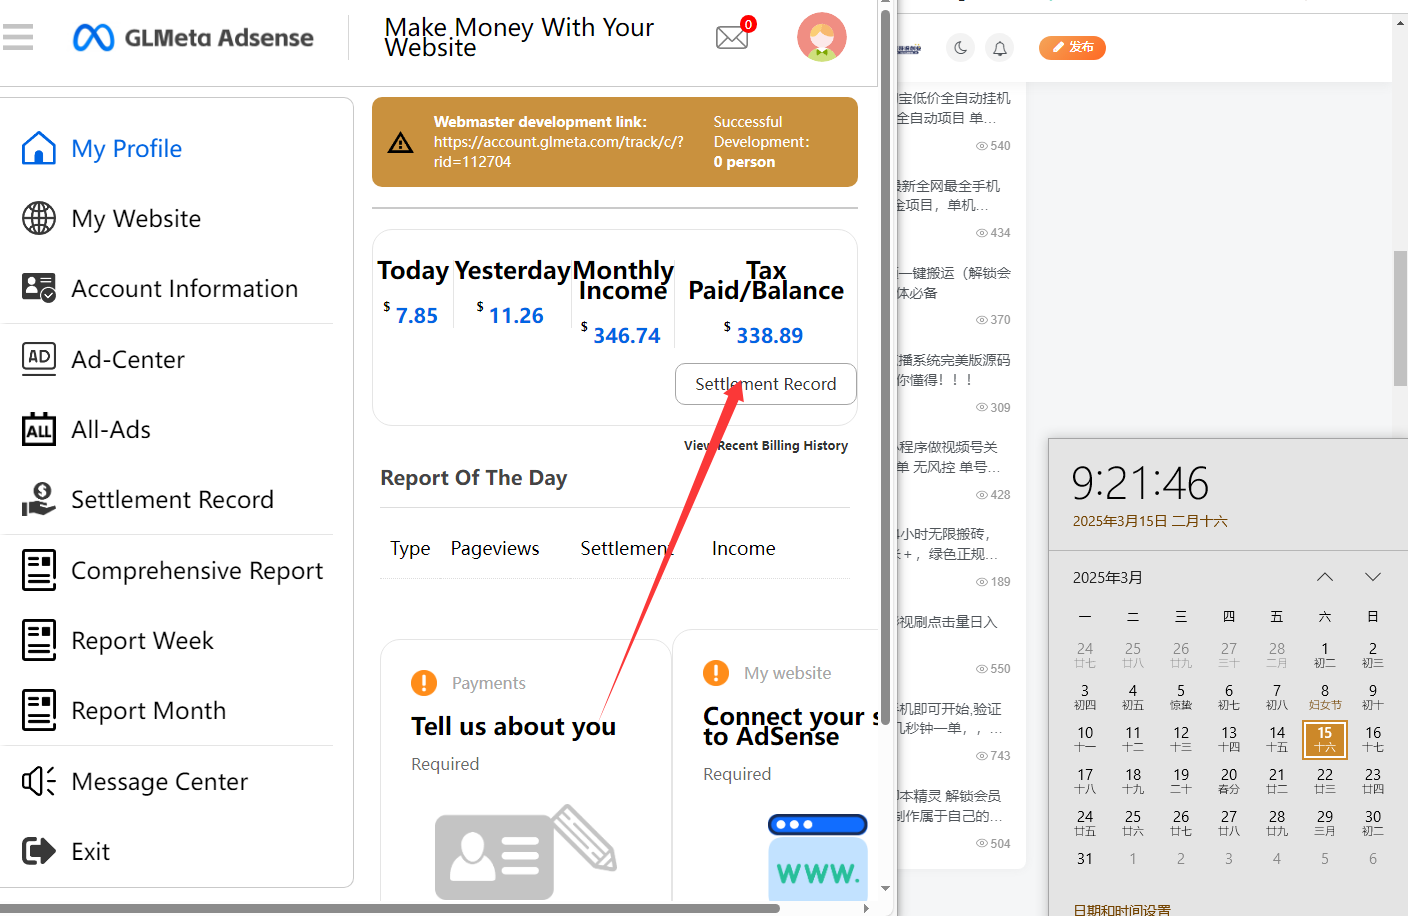1408x916 pixels.
Task: Click Yesterday's income 11.26 value
Action: click(516, 315)
